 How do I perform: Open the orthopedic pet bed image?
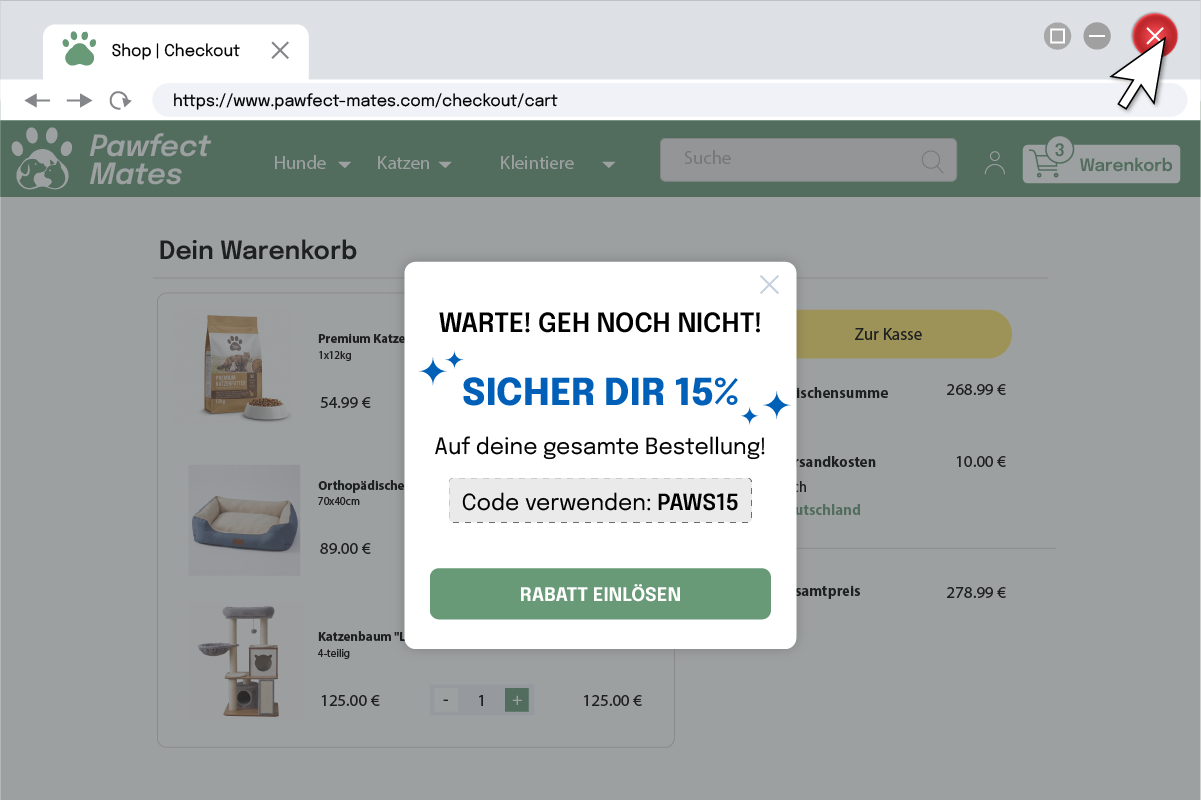[x=244, y=519]
